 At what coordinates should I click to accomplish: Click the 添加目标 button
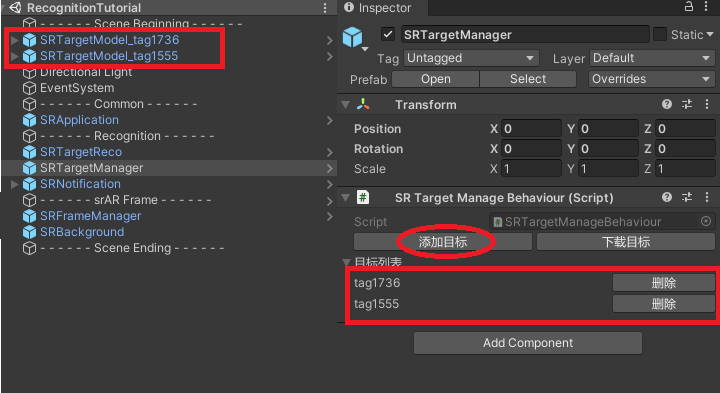[x=443, y=241]
